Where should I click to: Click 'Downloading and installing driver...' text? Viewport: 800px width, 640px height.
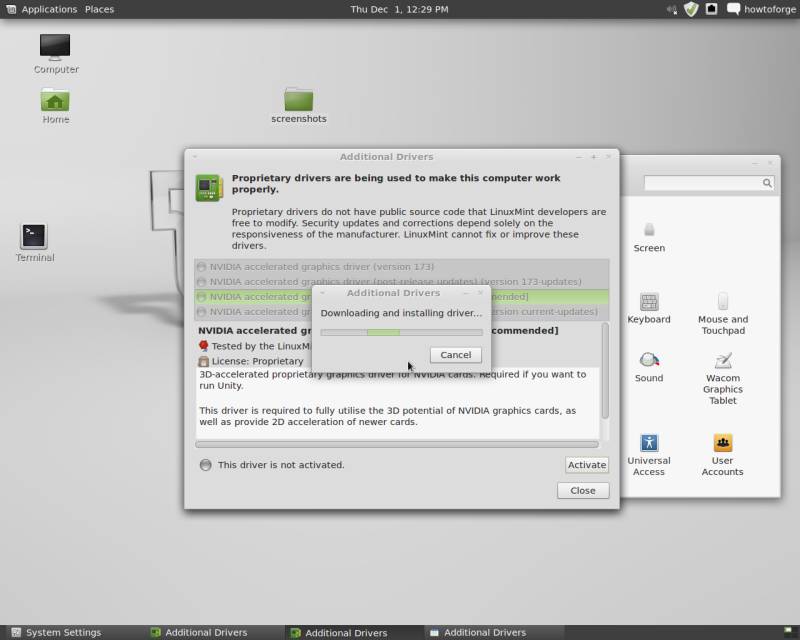pos(401,313)
